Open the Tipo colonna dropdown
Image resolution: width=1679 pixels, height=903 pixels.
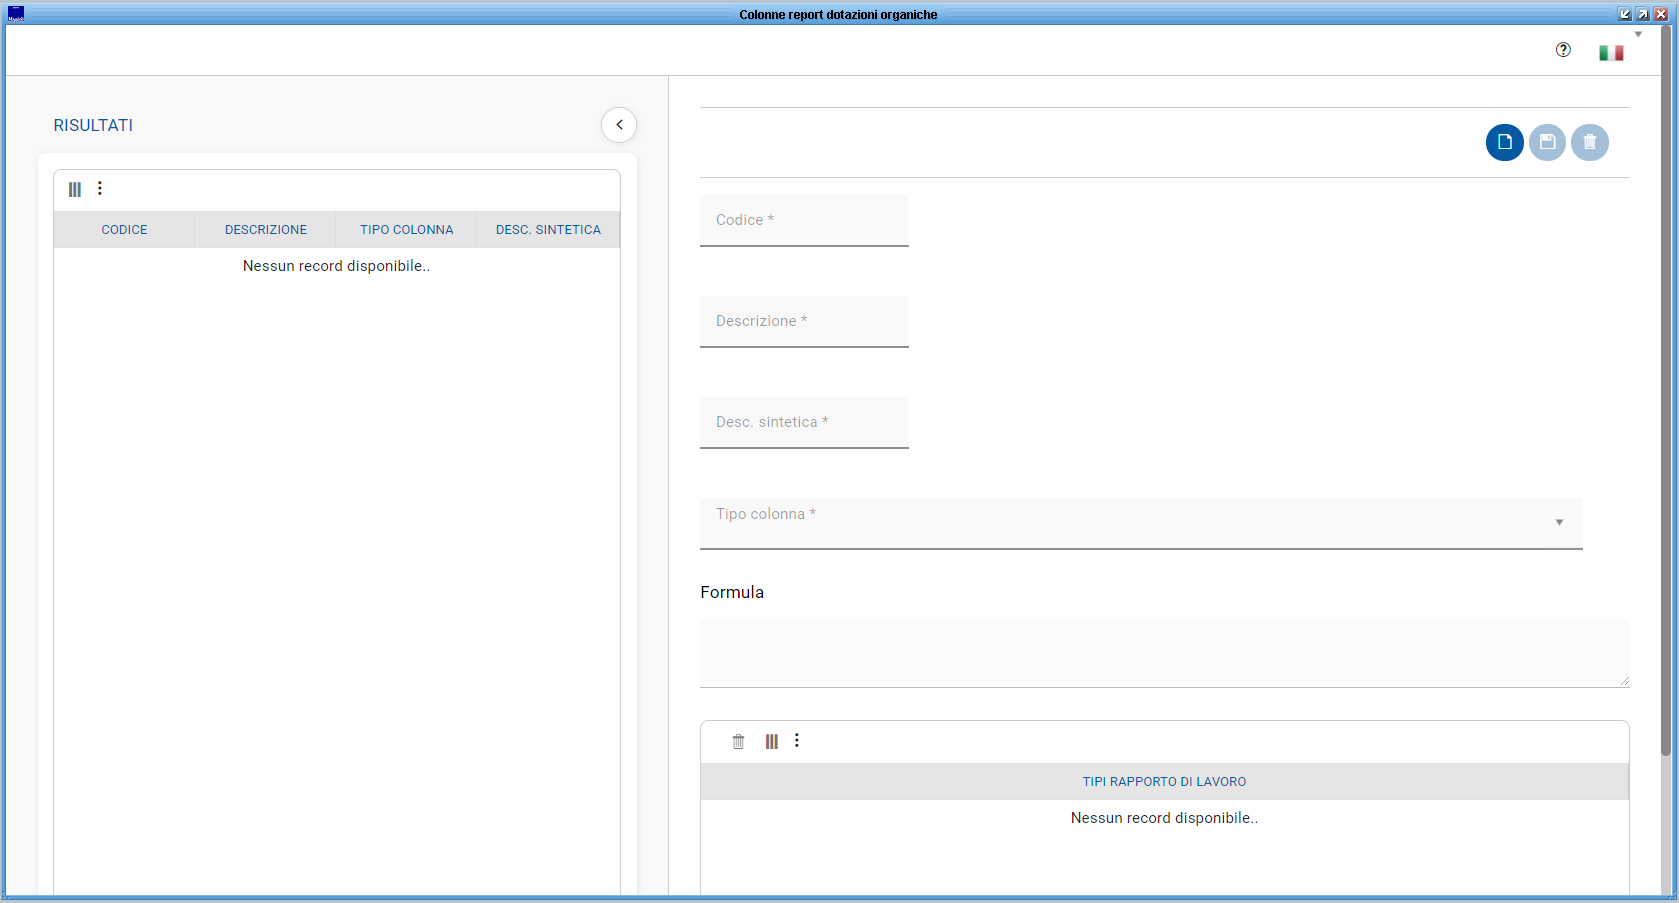pos(1141,523)
